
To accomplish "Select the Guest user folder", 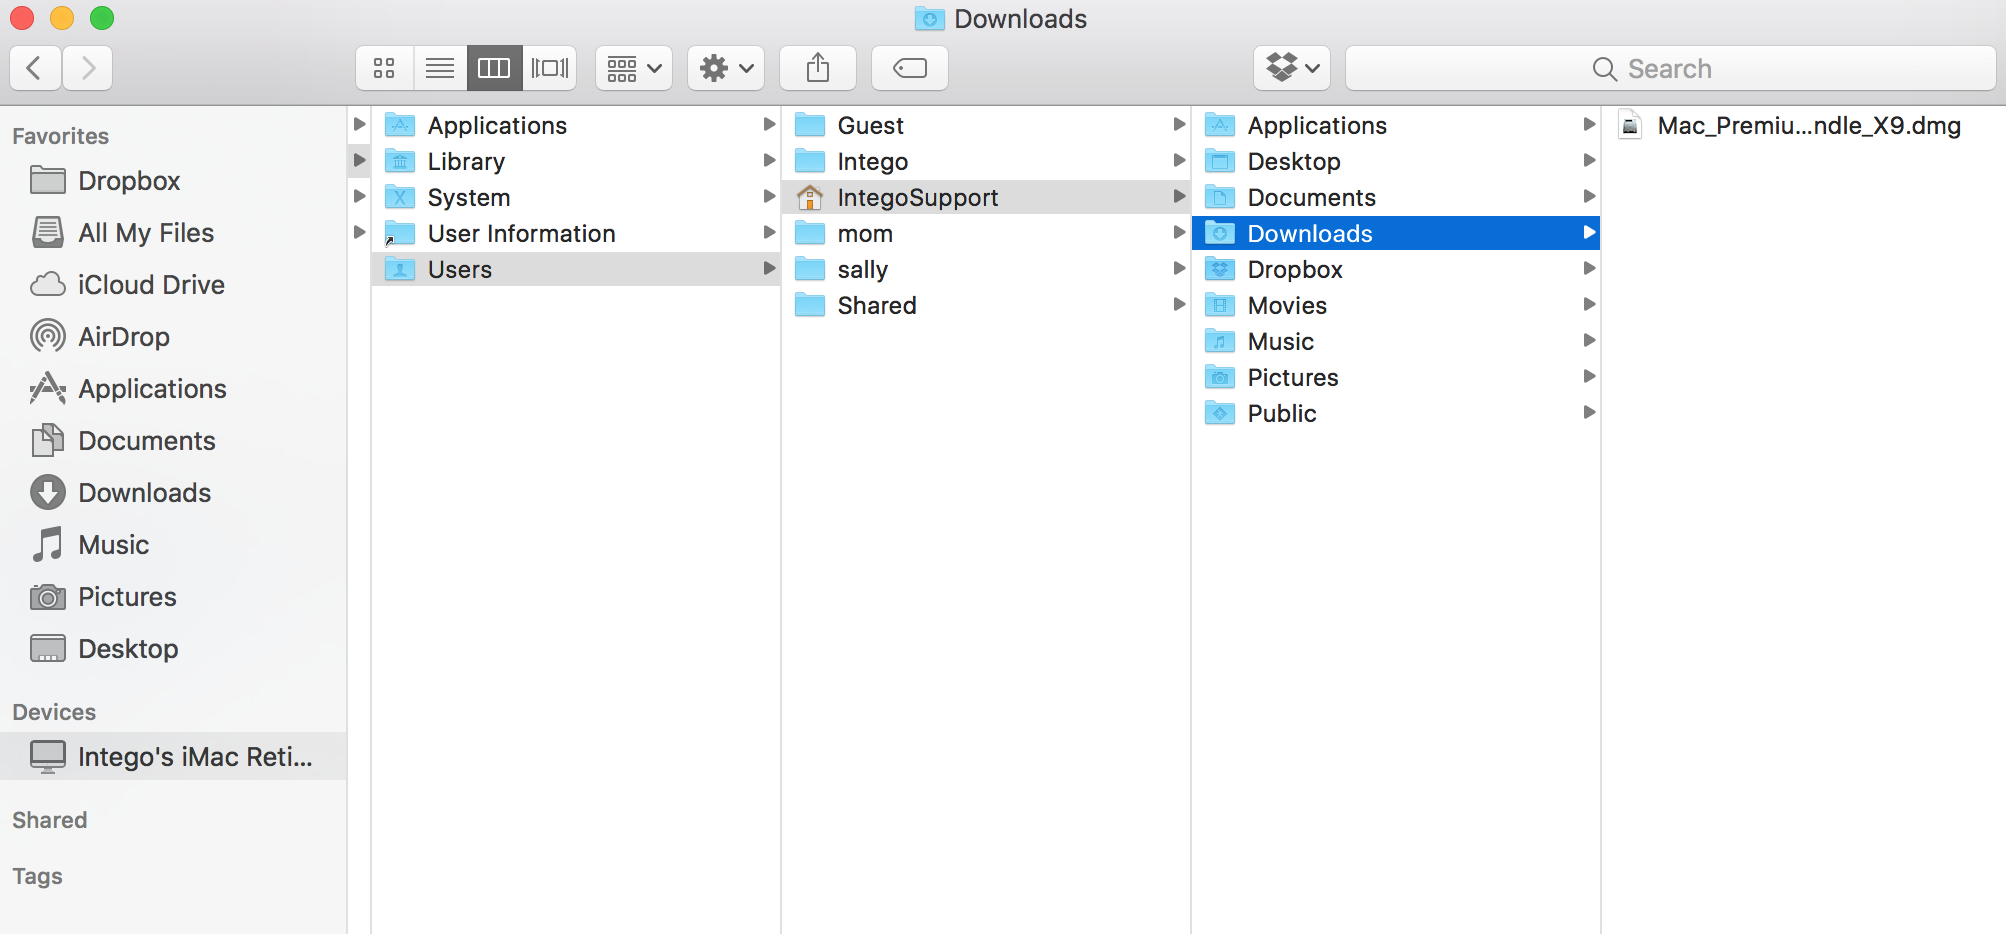I will [986, 125].
